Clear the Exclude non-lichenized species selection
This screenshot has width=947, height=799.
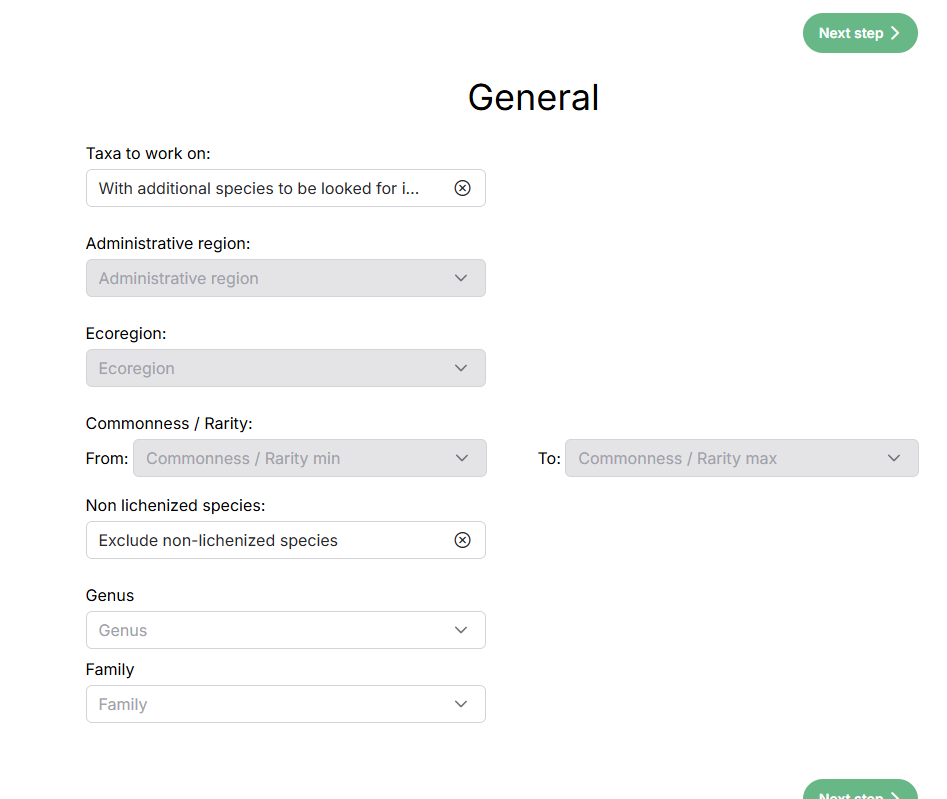coord(462,540)
